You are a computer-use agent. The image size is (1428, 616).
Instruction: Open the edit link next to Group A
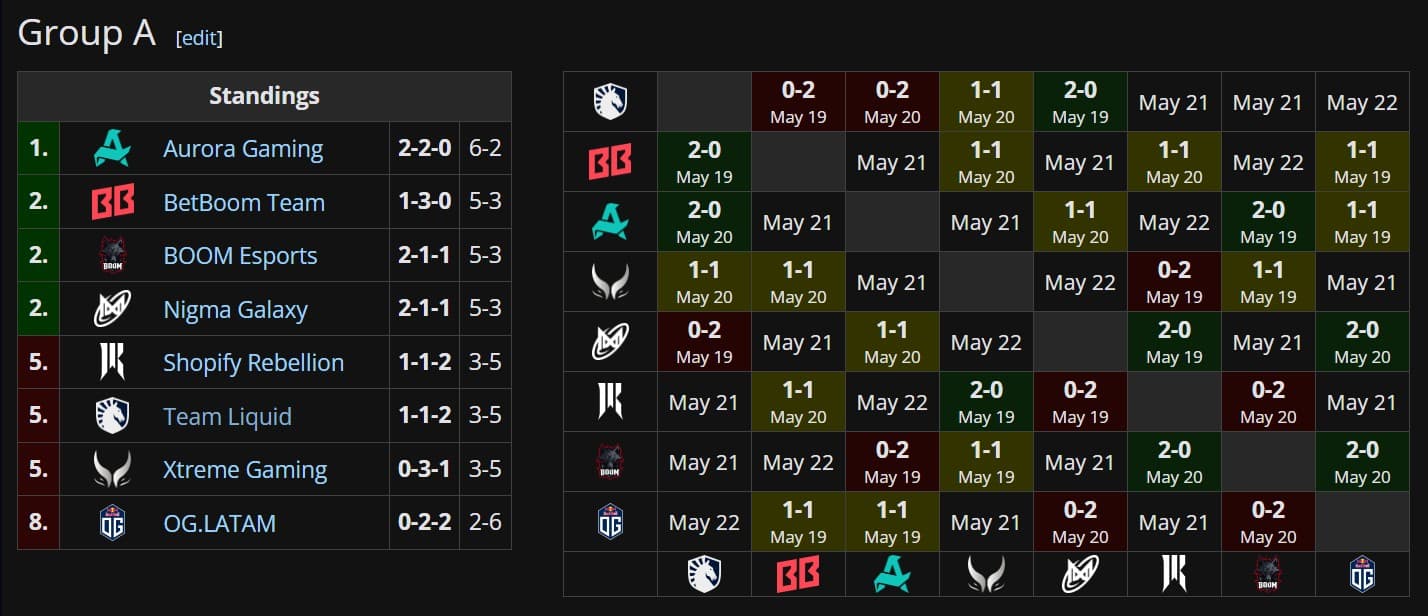click(199, 38)
